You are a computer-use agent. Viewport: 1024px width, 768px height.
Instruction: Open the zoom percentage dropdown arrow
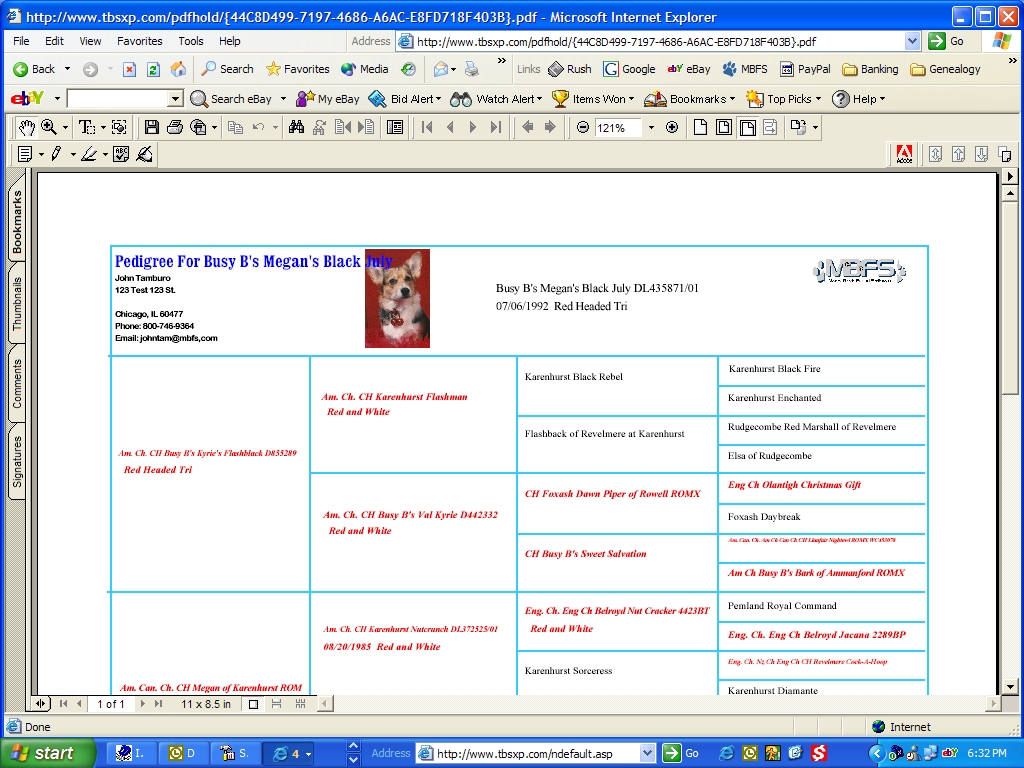(x=651, y=128)
